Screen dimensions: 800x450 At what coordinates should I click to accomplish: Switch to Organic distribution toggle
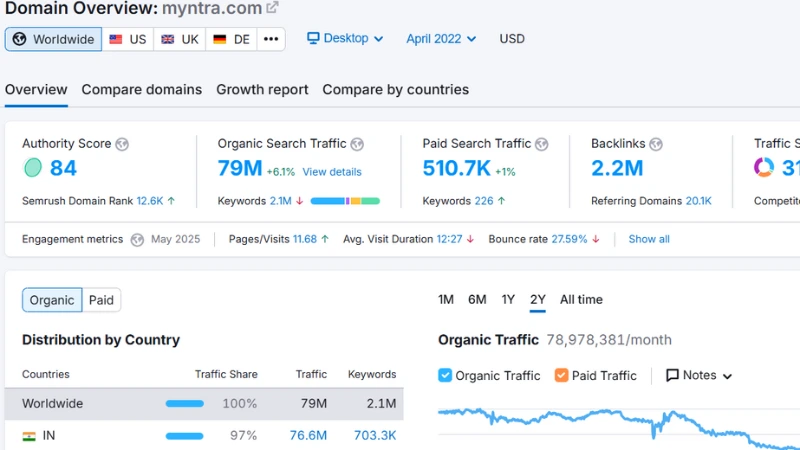click(x=52, y=300)
